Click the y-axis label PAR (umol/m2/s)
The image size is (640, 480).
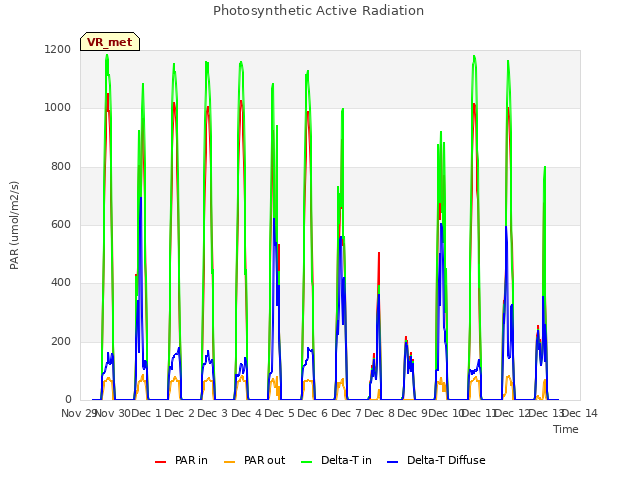click(14, 225)
